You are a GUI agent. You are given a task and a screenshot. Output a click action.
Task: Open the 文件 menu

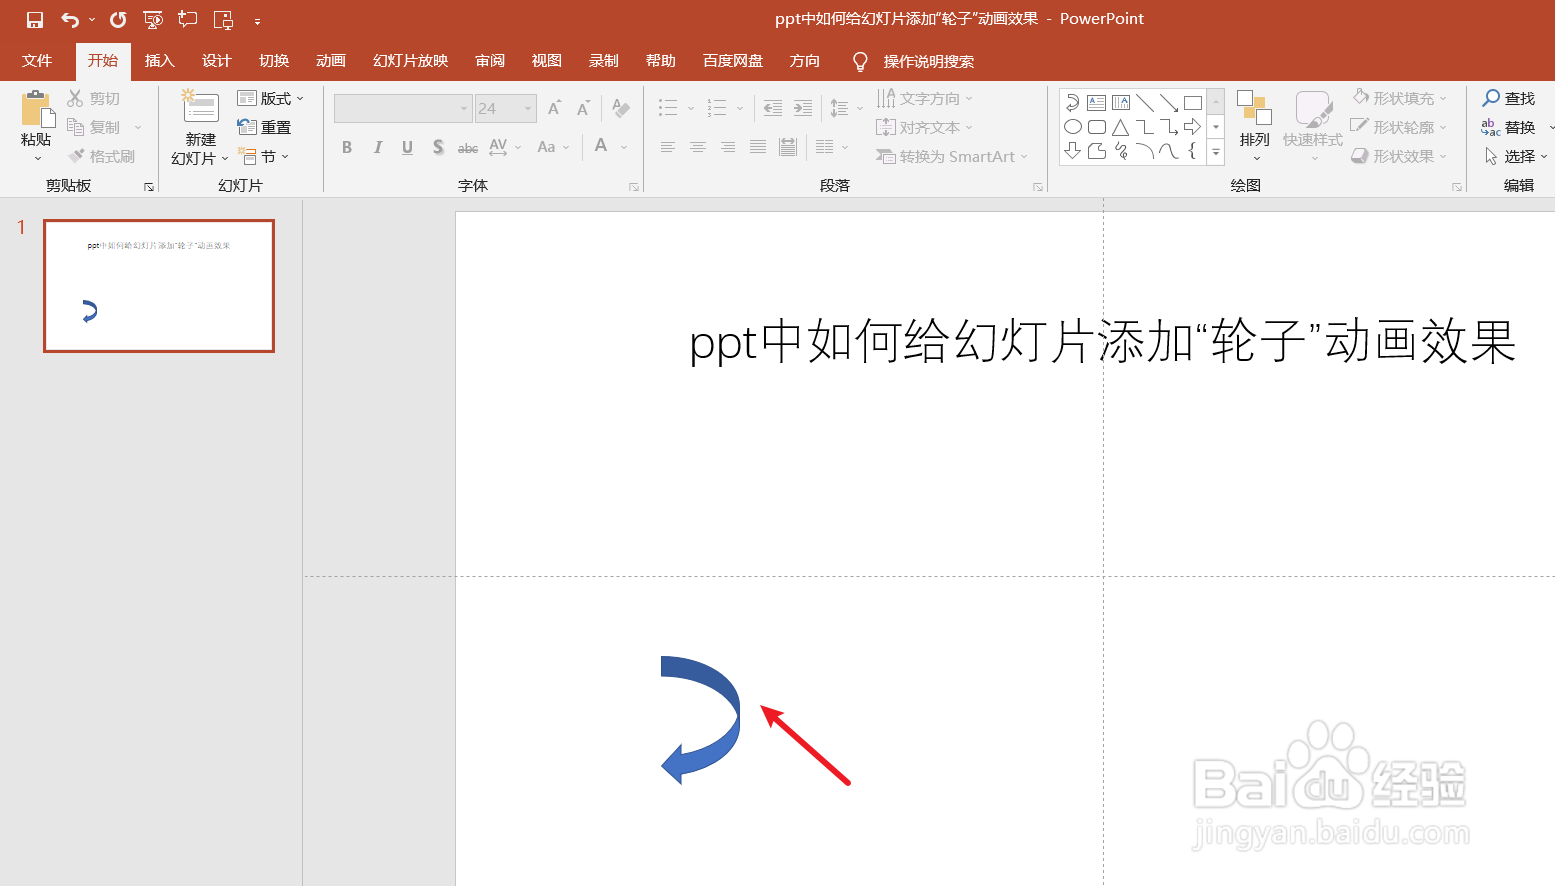tap(37, 61)
